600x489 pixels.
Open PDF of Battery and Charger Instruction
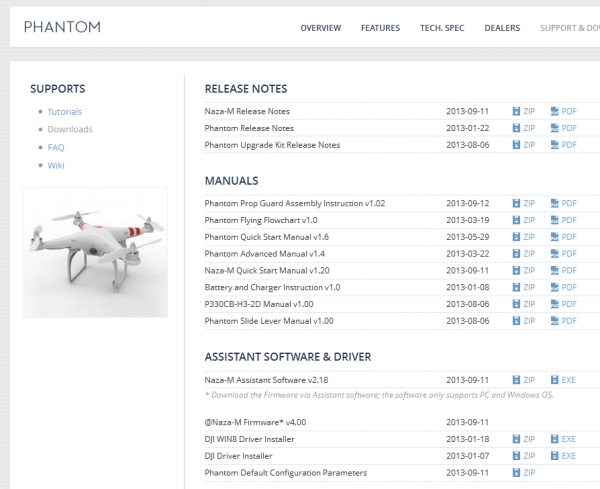click(563, 287)
